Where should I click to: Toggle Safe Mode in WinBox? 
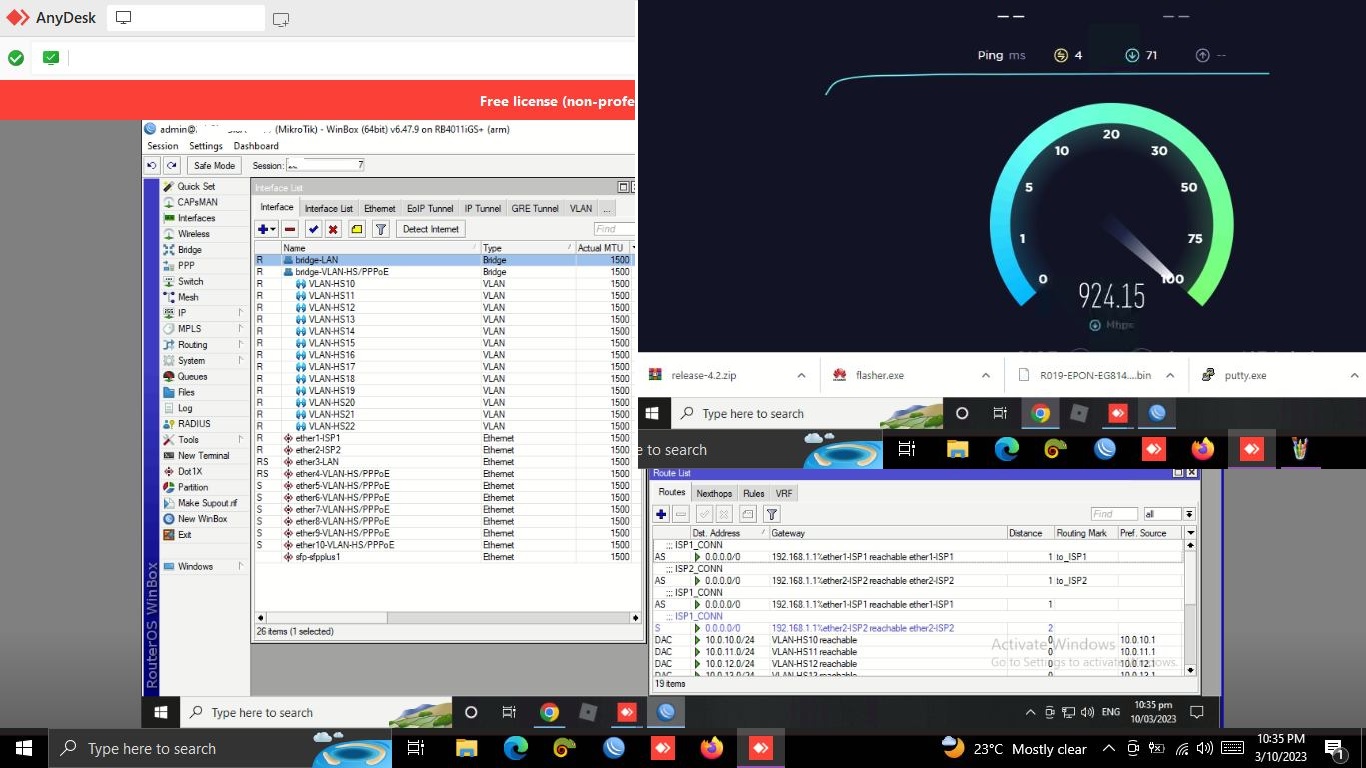point(214,165)
